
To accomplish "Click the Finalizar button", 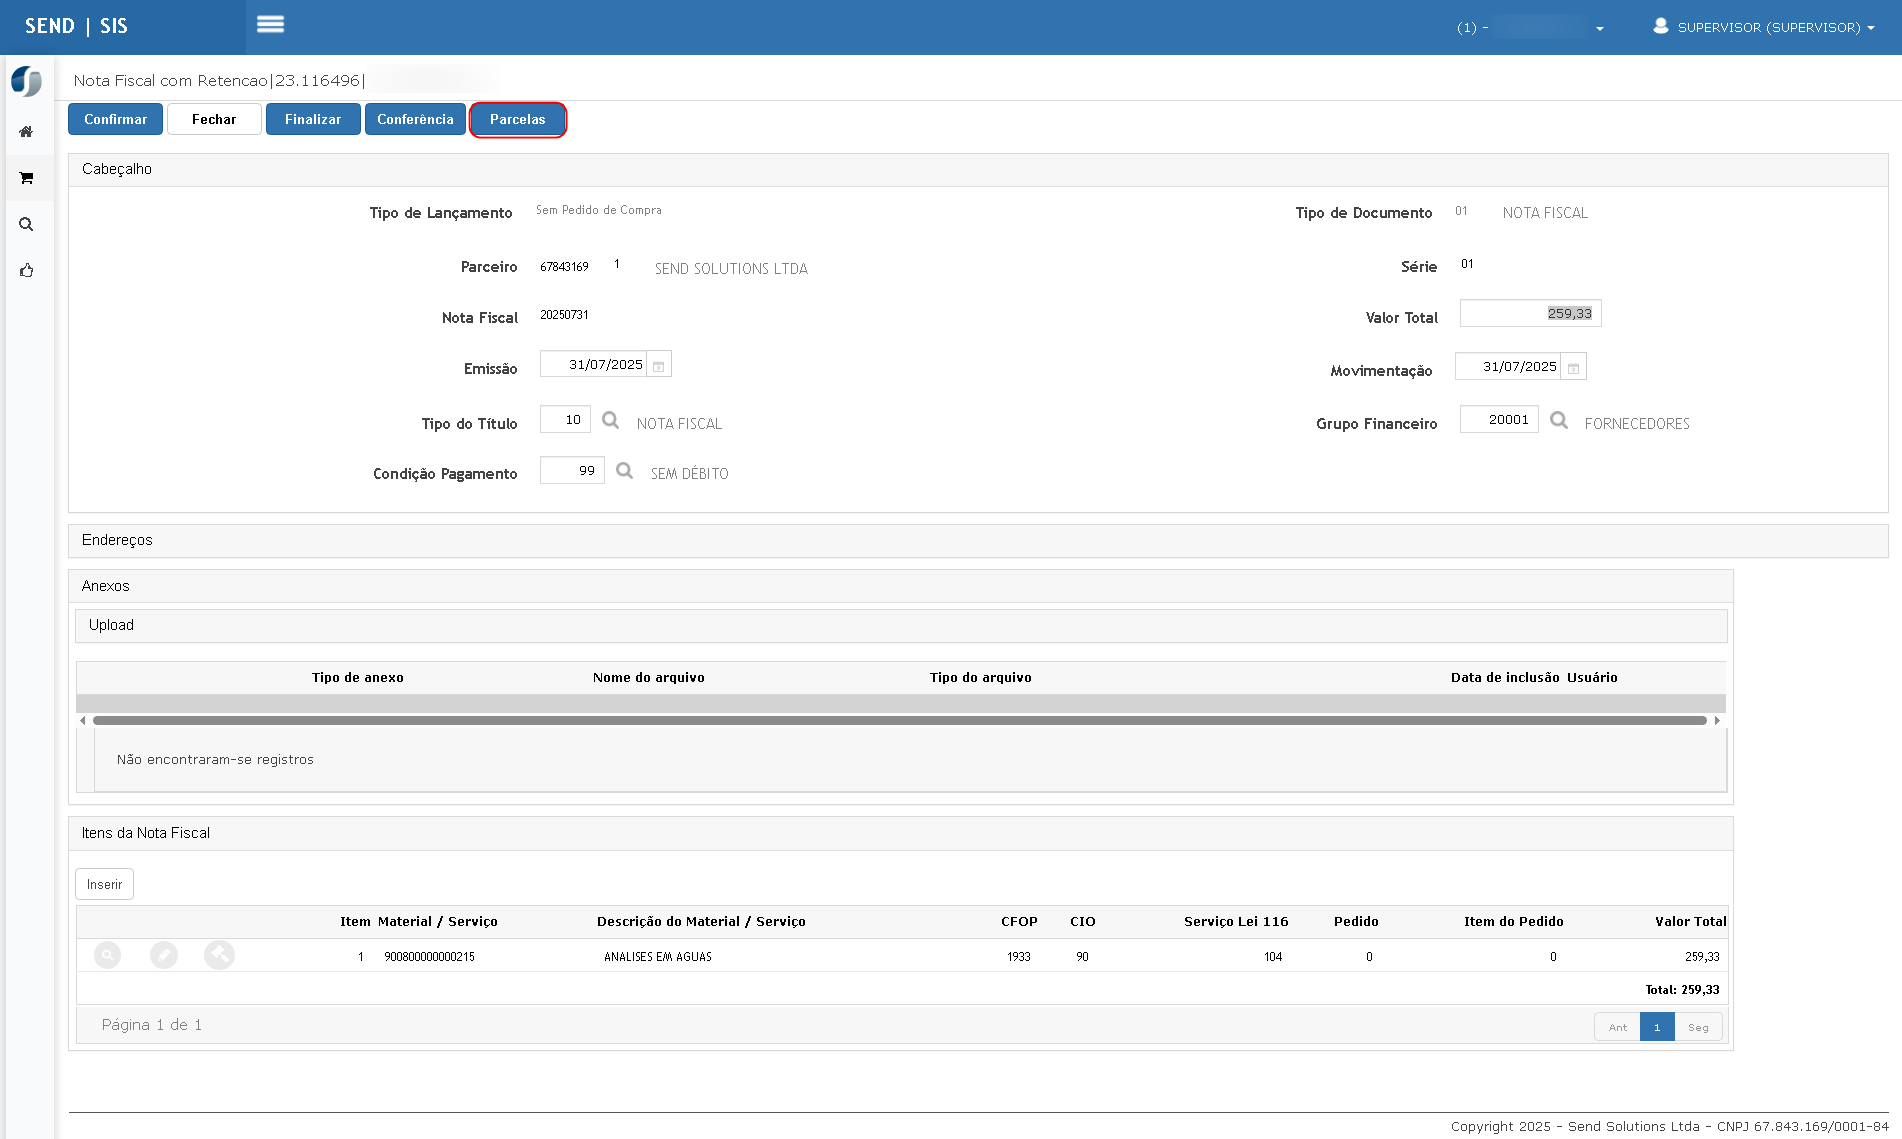I will point(313,119).
